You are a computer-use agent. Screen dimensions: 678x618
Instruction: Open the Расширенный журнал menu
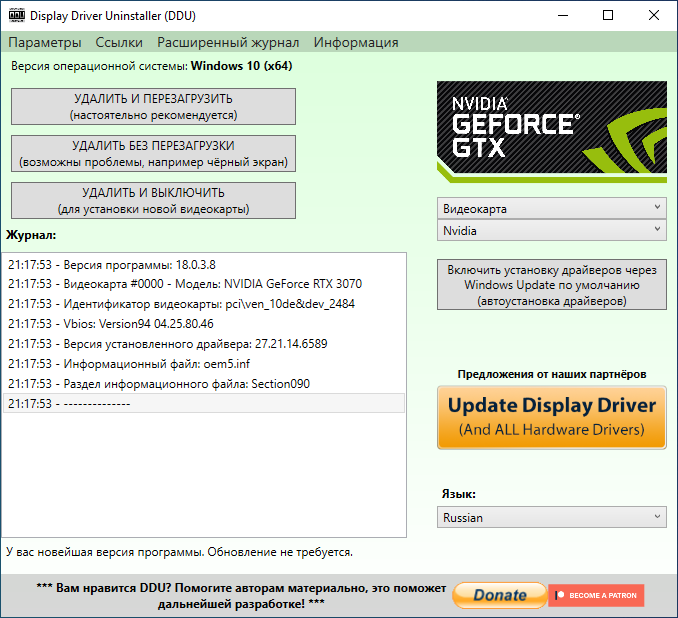tap(228, 42)
